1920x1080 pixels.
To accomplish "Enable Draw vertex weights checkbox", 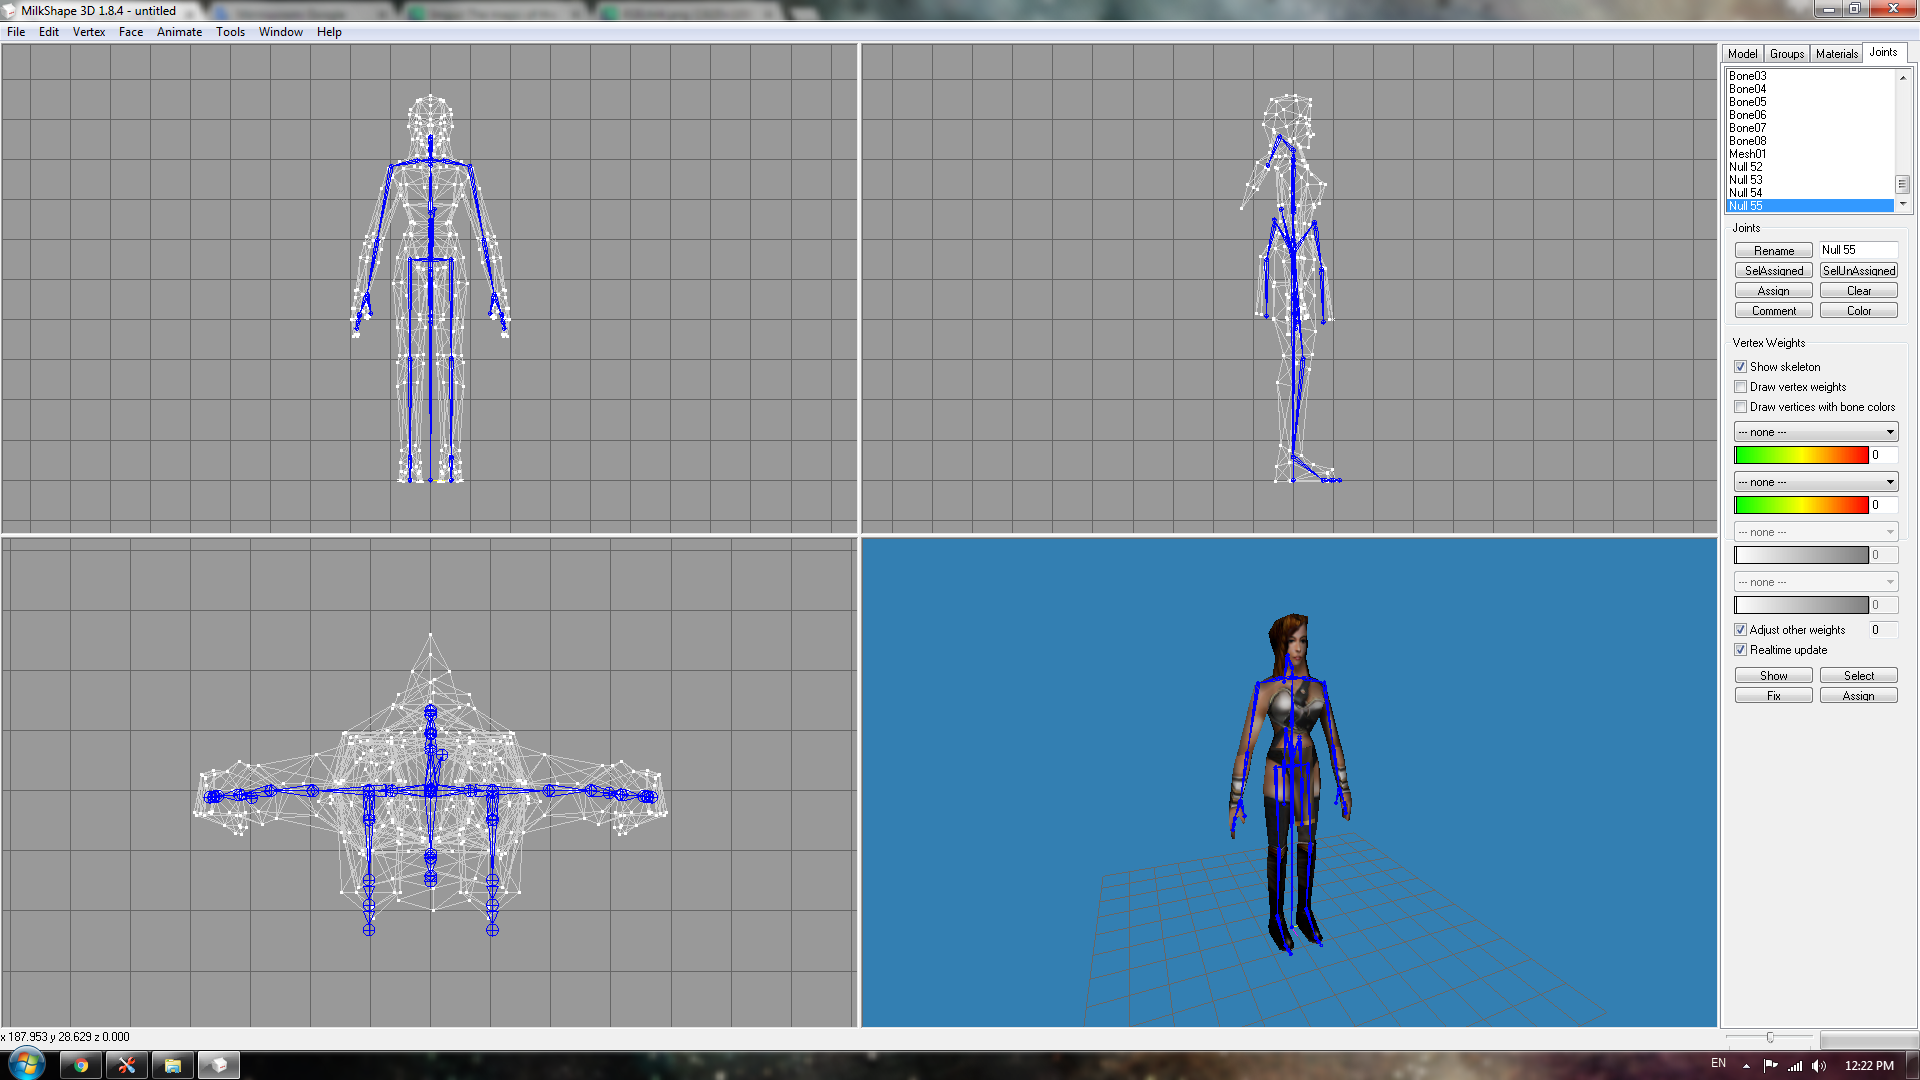I will pos(1741,387).
